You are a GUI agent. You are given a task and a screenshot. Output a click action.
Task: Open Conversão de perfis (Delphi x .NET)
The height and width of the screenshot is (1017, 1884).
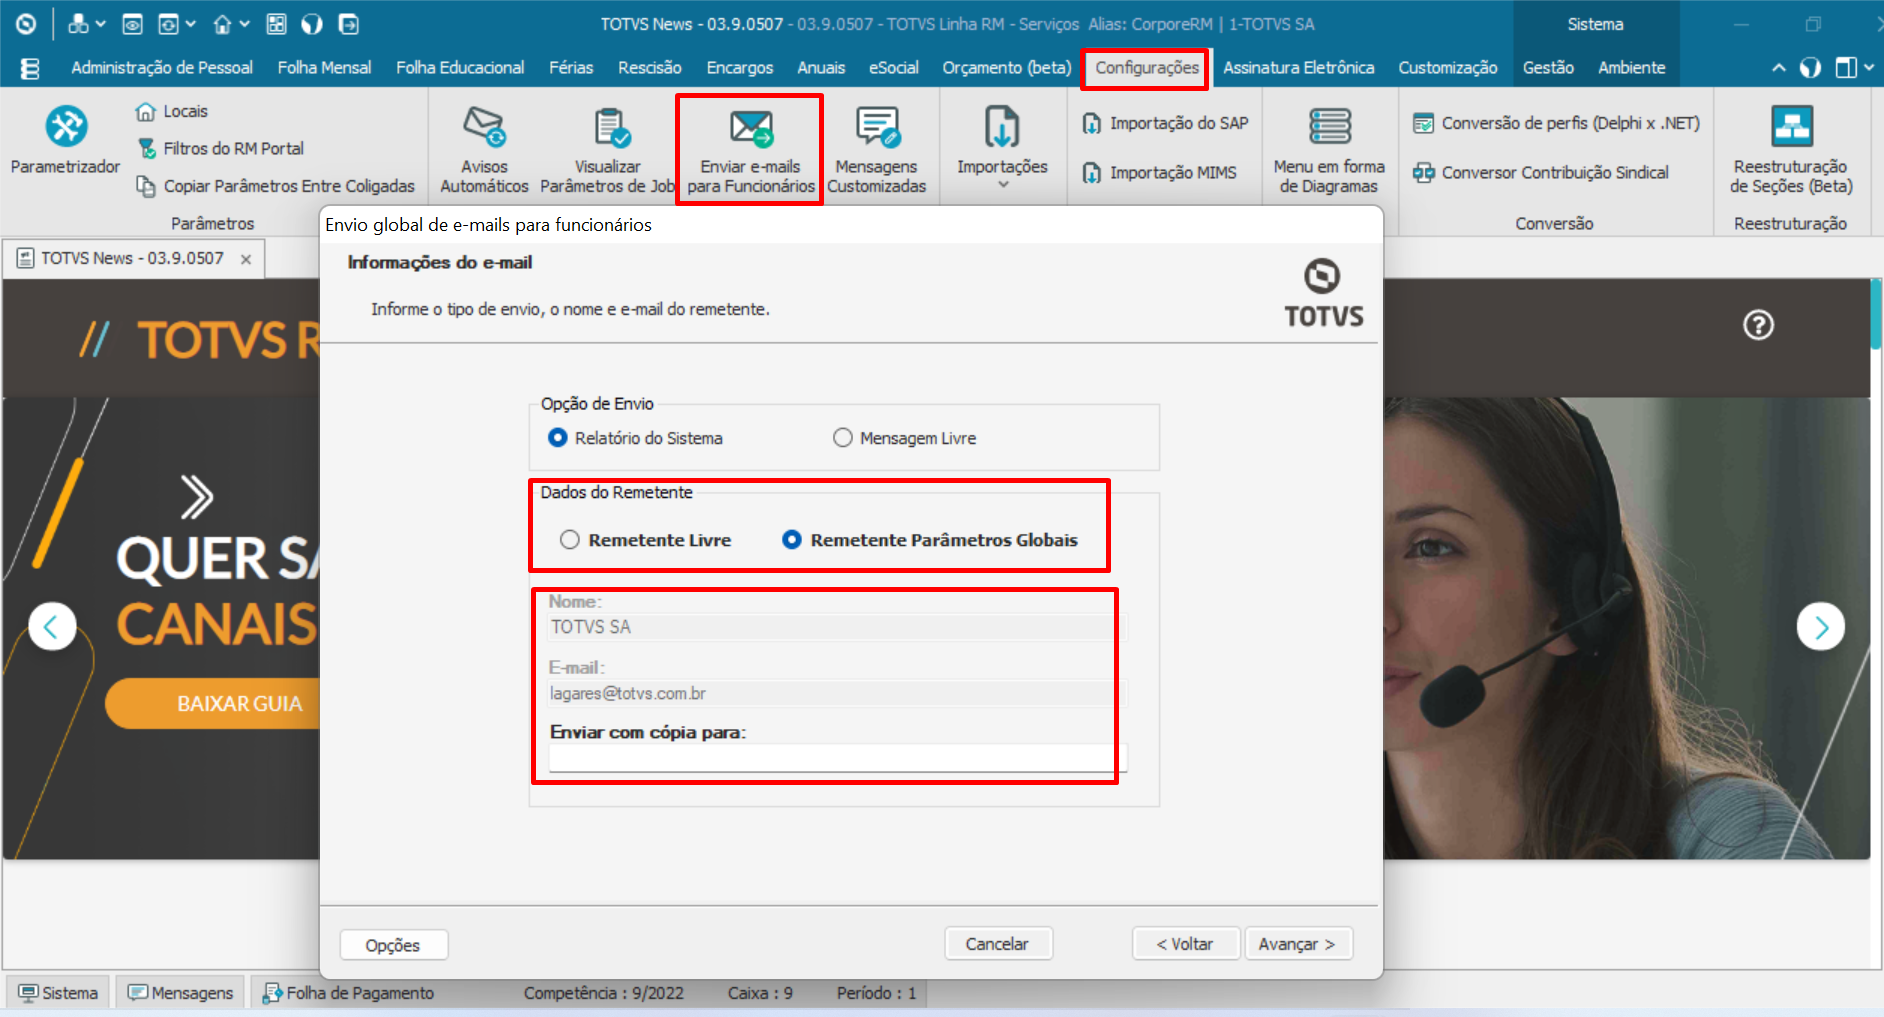click(x=1556, y=123)
